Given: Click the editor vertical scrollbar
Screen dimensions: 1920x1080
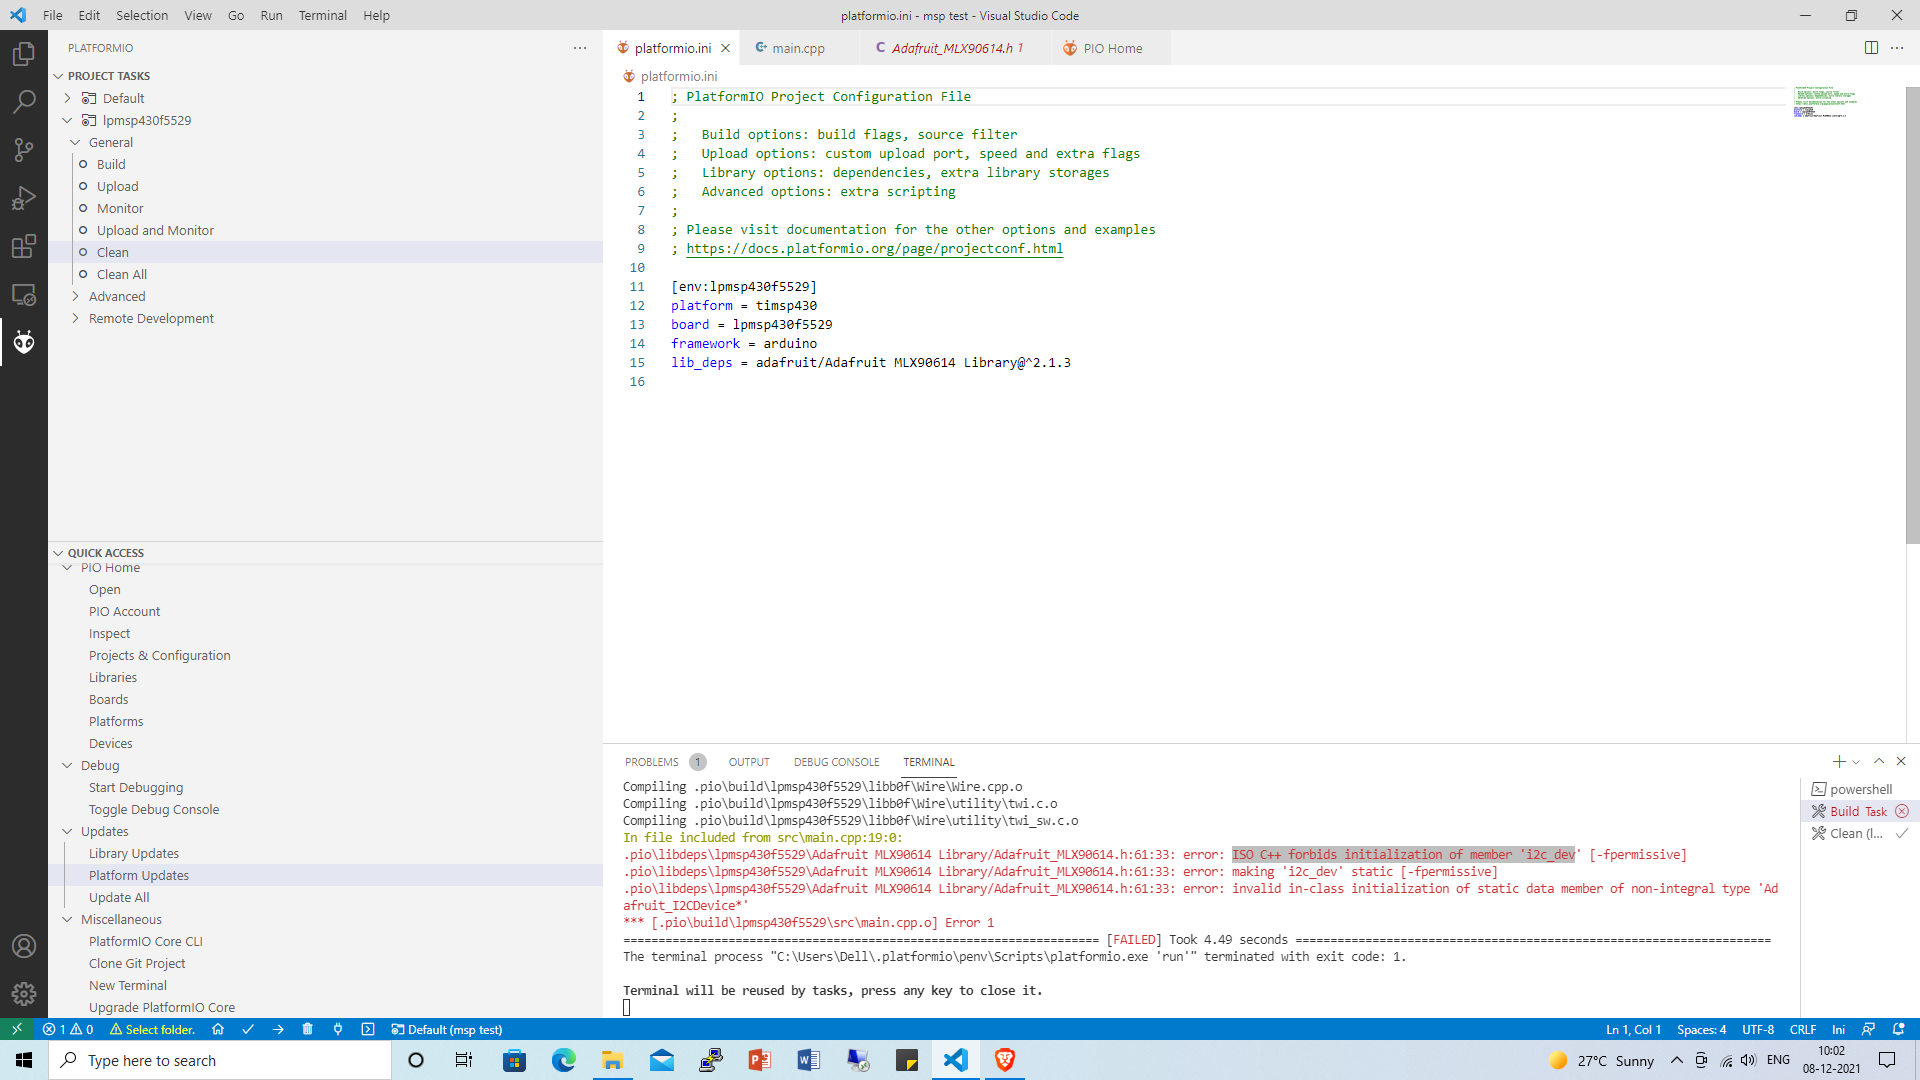Looking at the screenshot, I should (x=1912, y=315).
